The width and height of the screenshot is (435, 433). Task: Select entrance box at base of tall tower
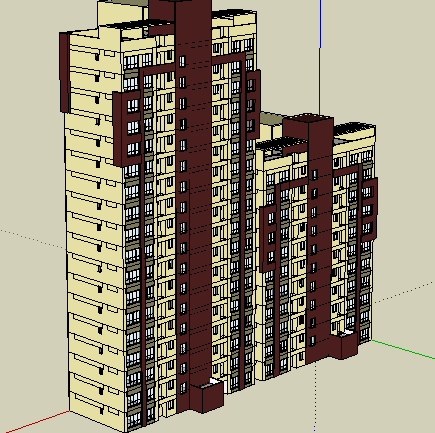(x=206, y=397)
